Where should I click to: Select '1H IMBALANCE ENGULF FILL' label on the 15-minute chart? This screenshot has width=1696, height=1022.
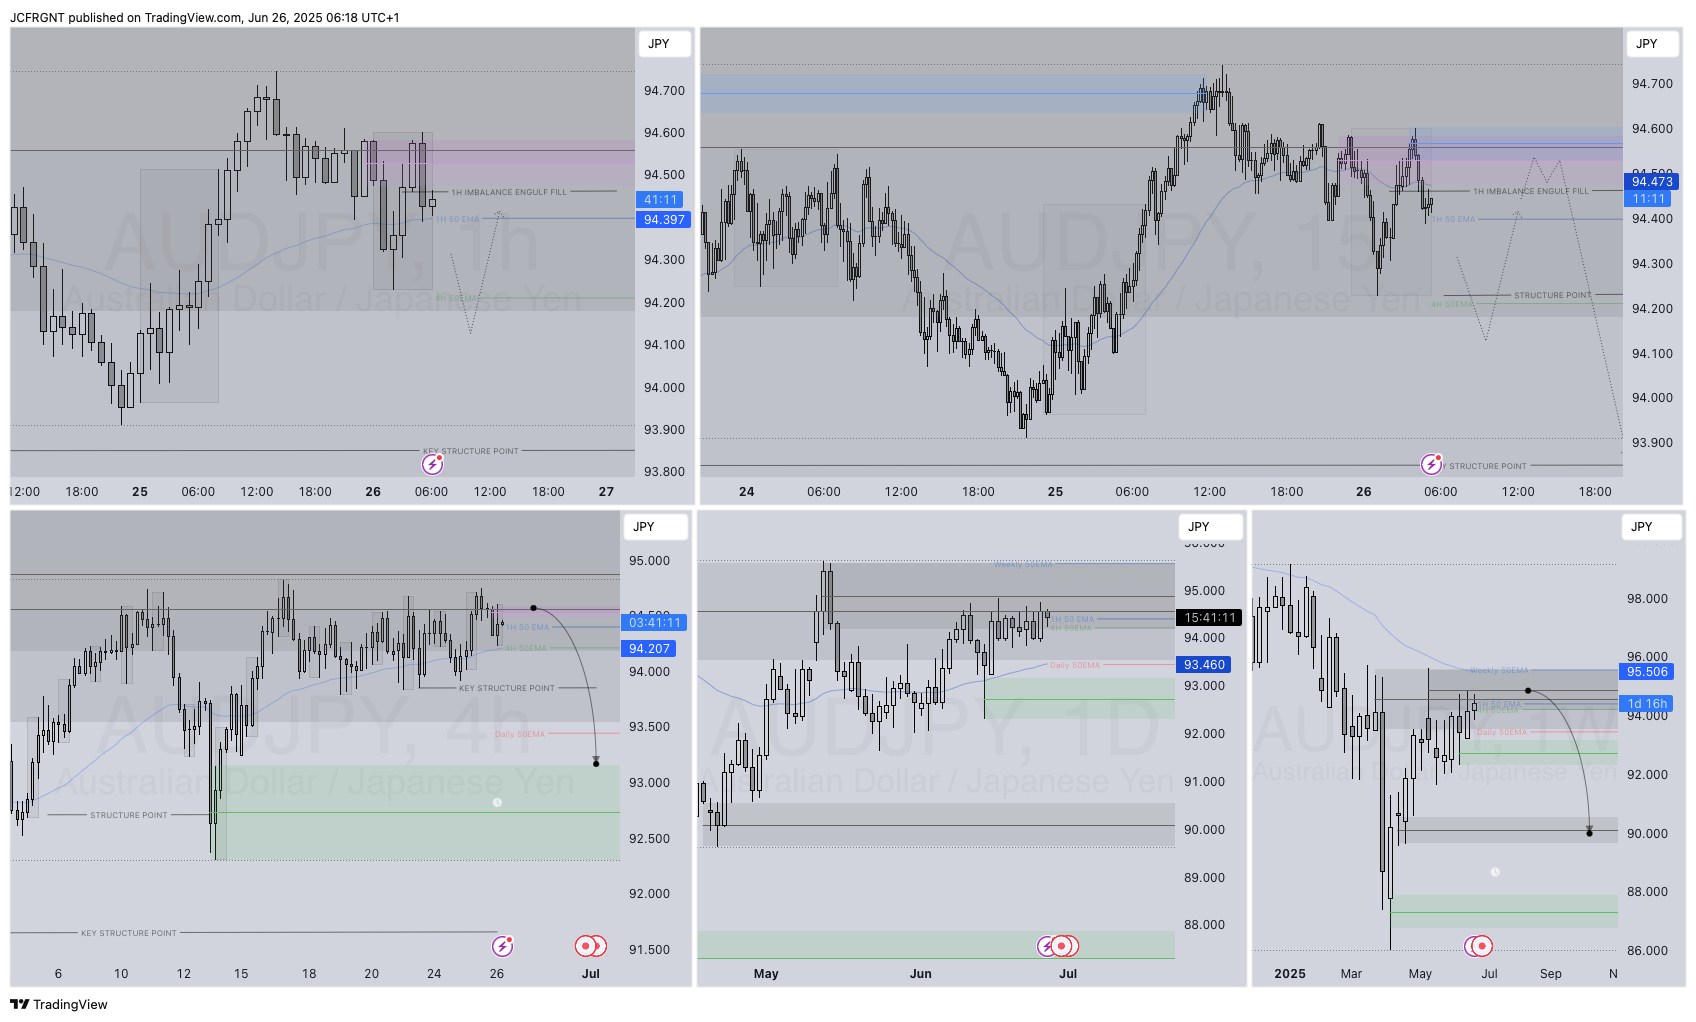tap(1530, 191)
